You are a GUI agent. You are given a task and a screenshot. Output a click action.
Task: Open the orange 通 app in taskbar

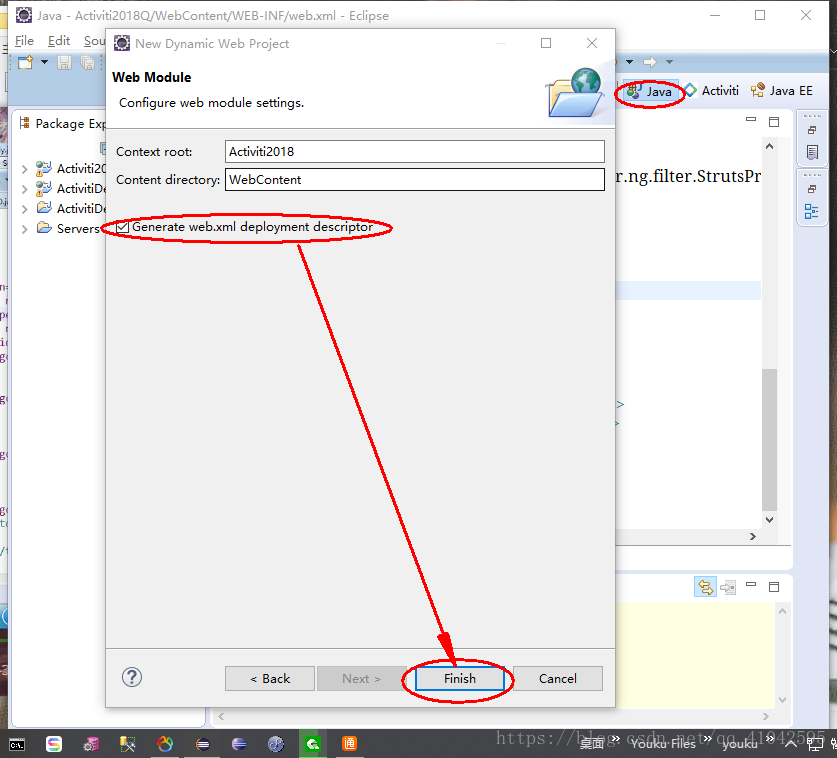[x=349, y=744]
